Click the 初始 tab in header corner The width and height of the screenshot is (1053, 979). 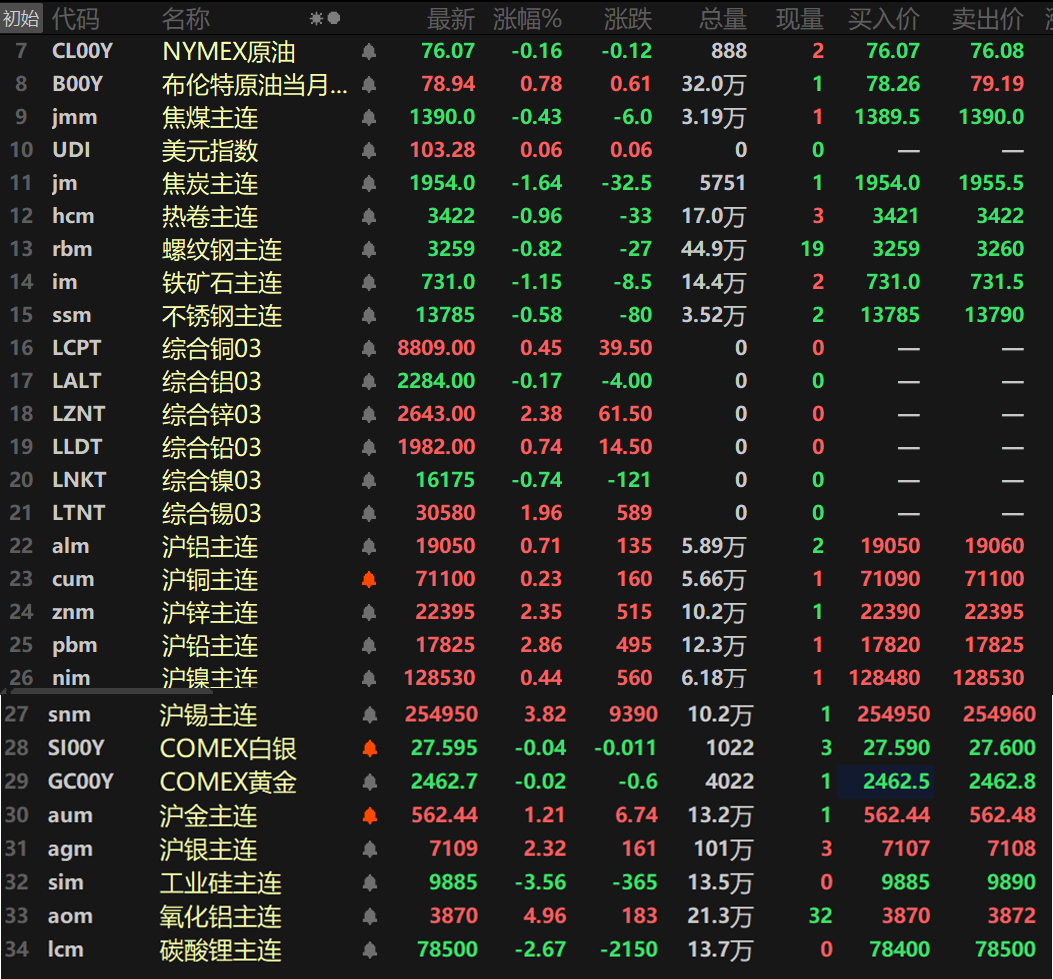[x=21, y=18]
